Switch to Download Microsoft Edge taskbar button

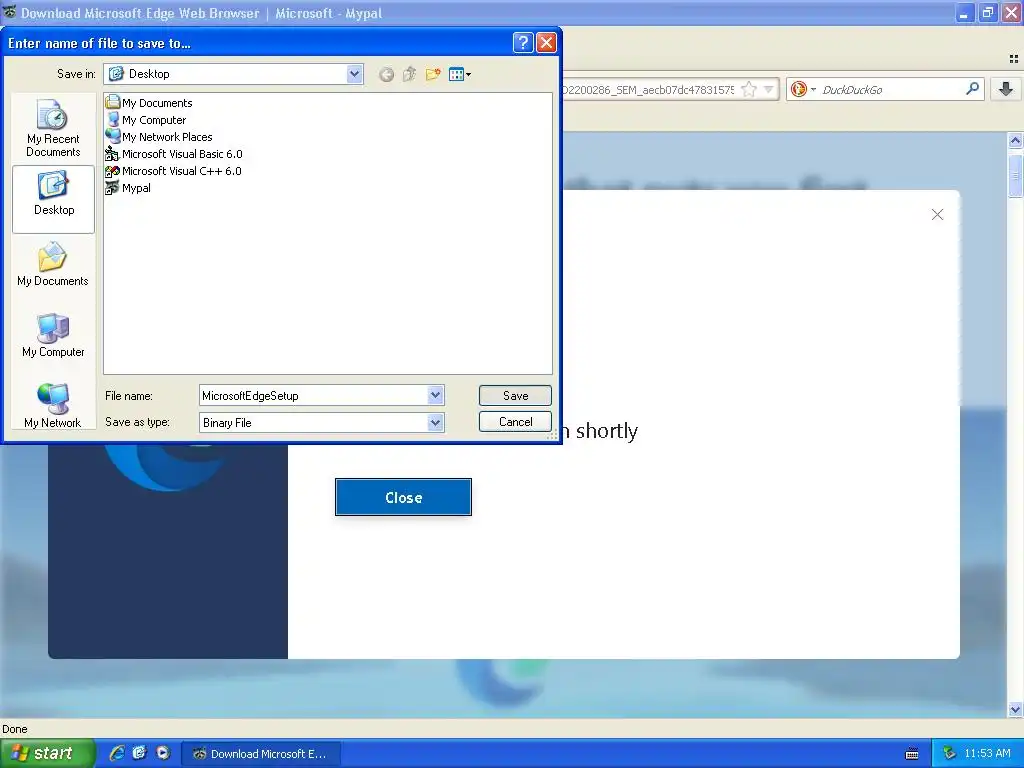pyautogui.click(x=261, y=754)
